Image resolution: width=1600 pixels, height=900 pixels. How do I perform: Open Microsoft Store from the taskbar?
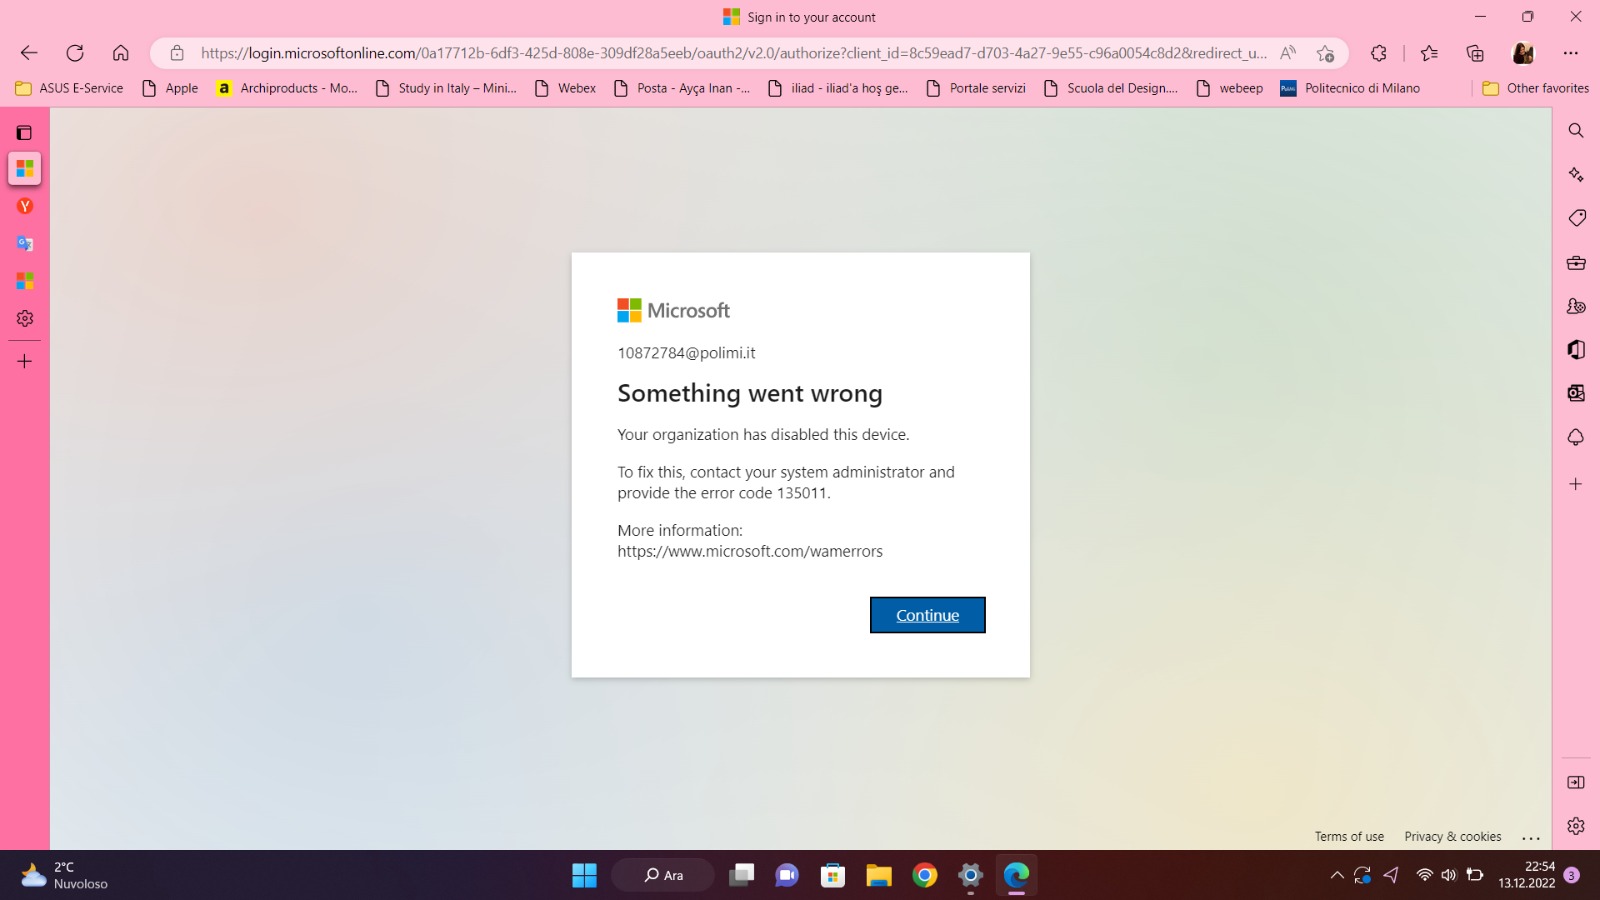click(833, 875)
